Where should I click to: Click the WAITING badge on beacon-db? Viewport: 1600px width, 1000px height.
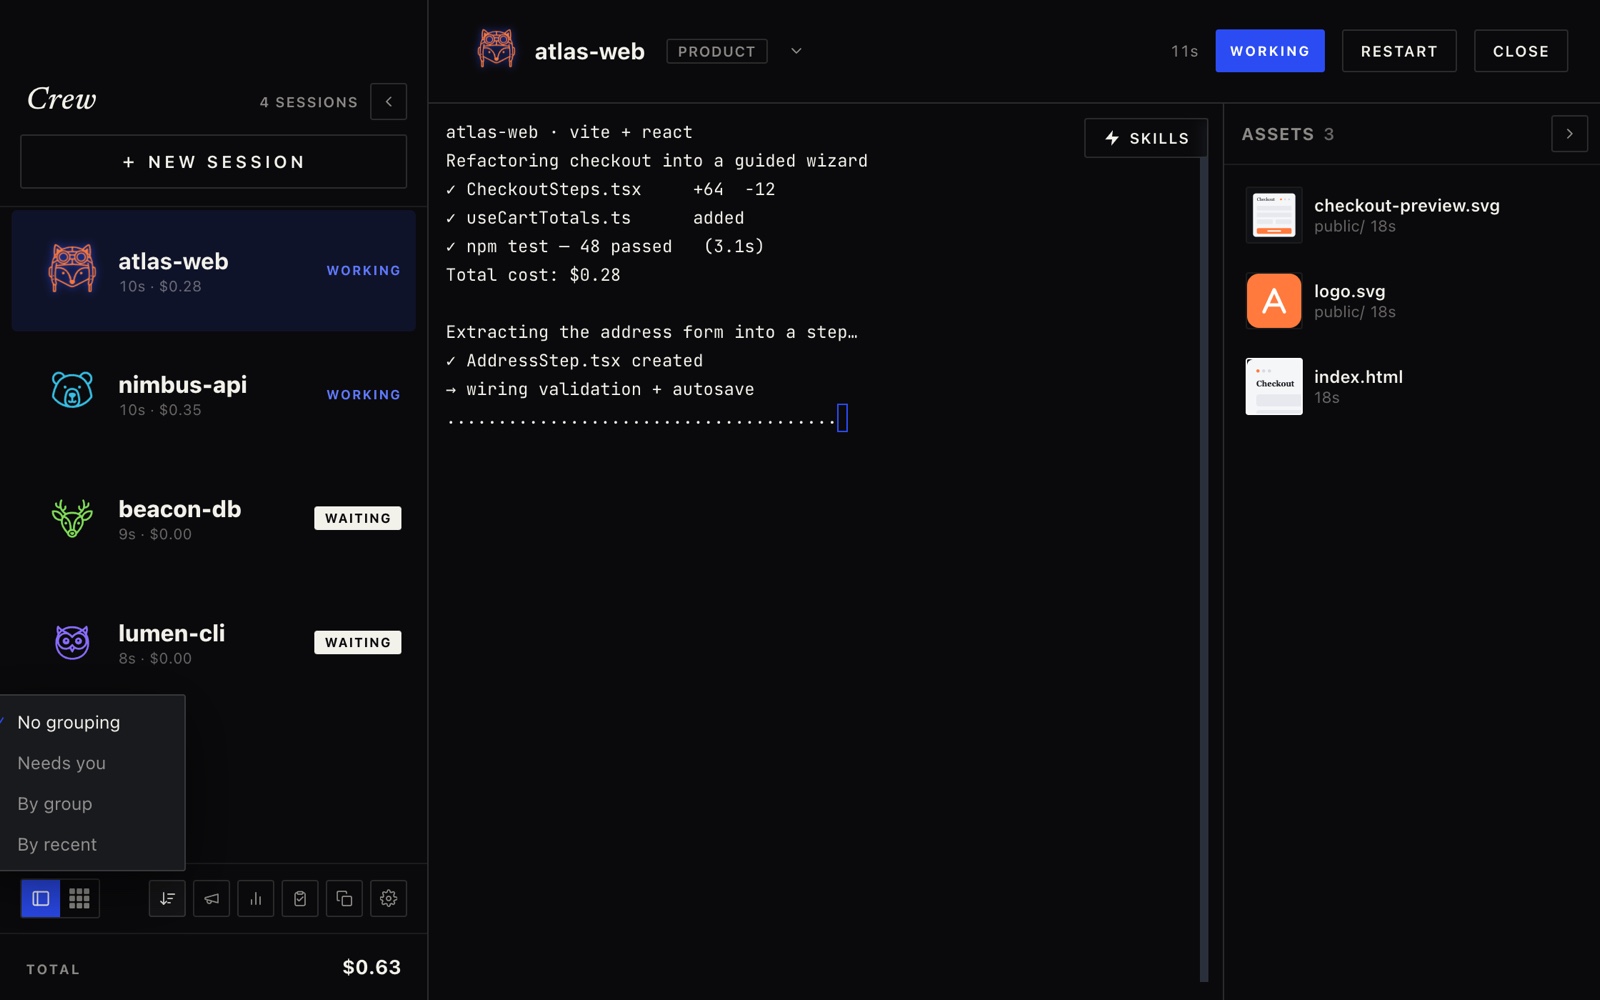tap(358, 518)
